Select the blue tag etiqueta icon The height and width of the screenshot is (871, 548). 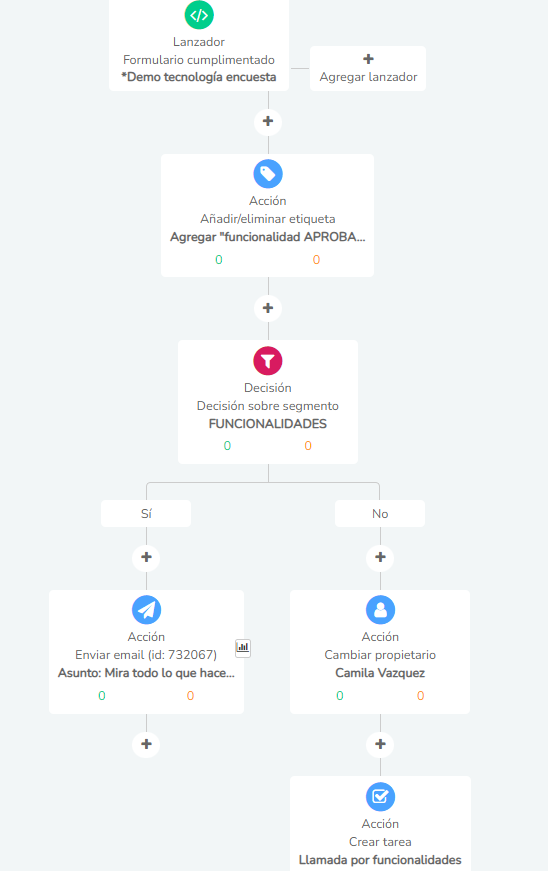click(268, 174)
